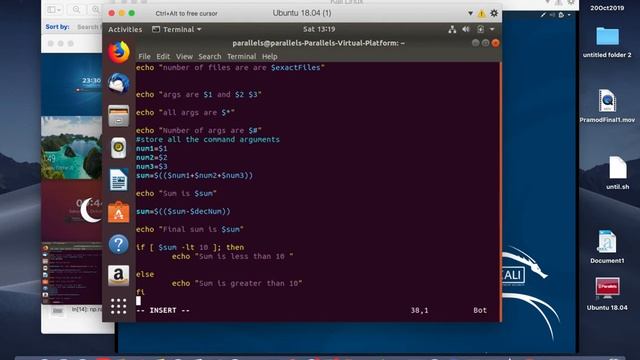Screen dimensions: 640x360
Task: Click the else keyword line
Action: [145, 274]
